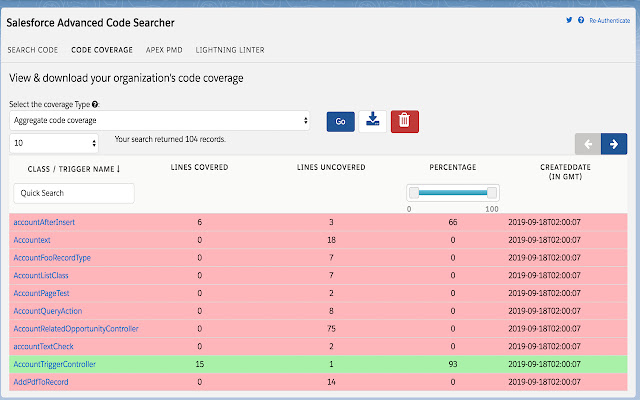Viewport: 640px width, 400px height.
Task: Click the red trash delete icon
Action: click(404, 121)
